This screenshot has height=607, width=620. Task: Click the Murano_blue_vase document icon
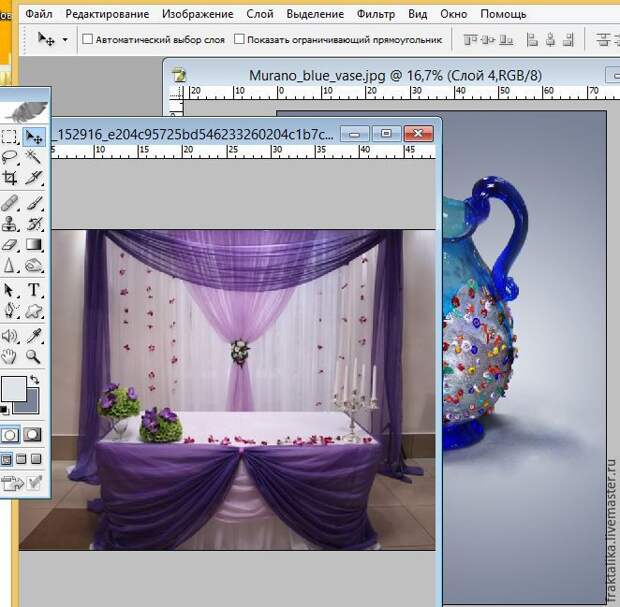coord(179,75)
